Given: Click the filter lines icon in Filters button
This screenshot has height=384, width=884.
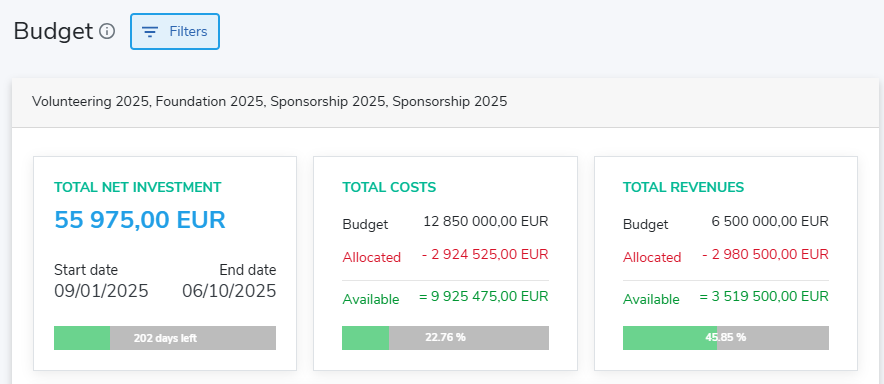Looking at the screenshot, I should click(149, 32).
